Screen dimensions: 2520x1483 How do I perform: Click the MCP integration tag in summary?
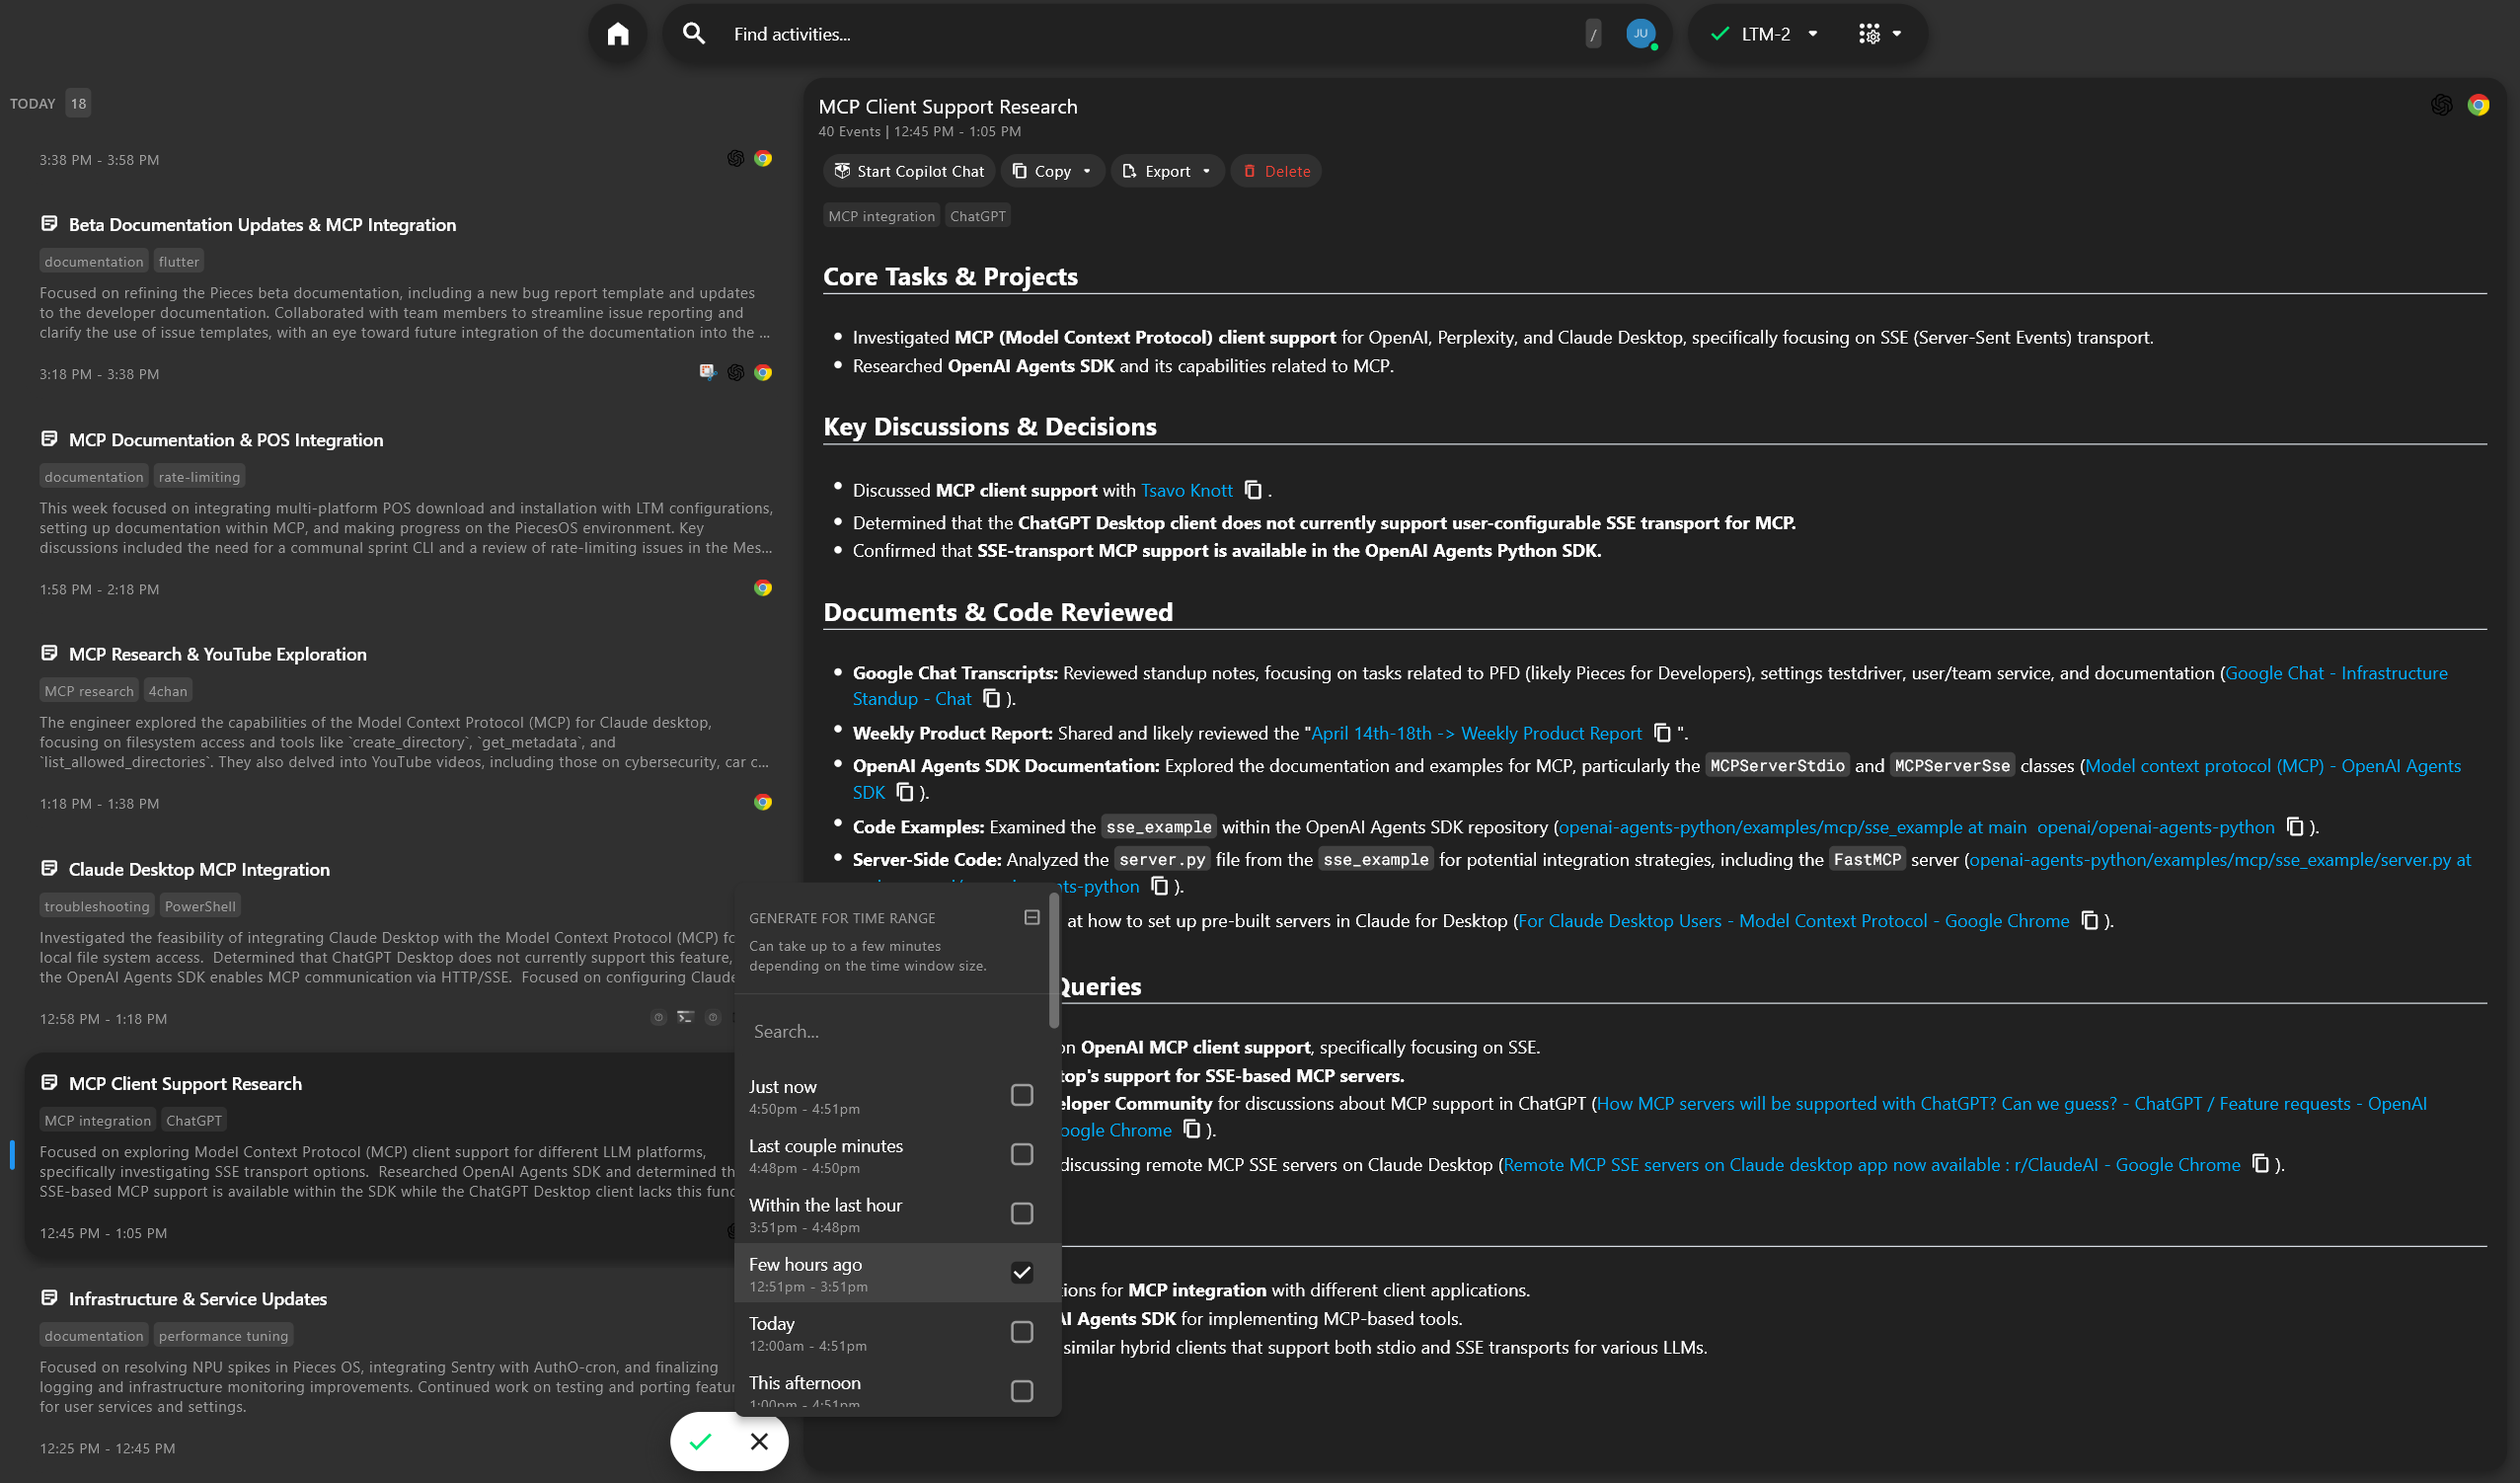pyautogui.click(x=881, y=216)
